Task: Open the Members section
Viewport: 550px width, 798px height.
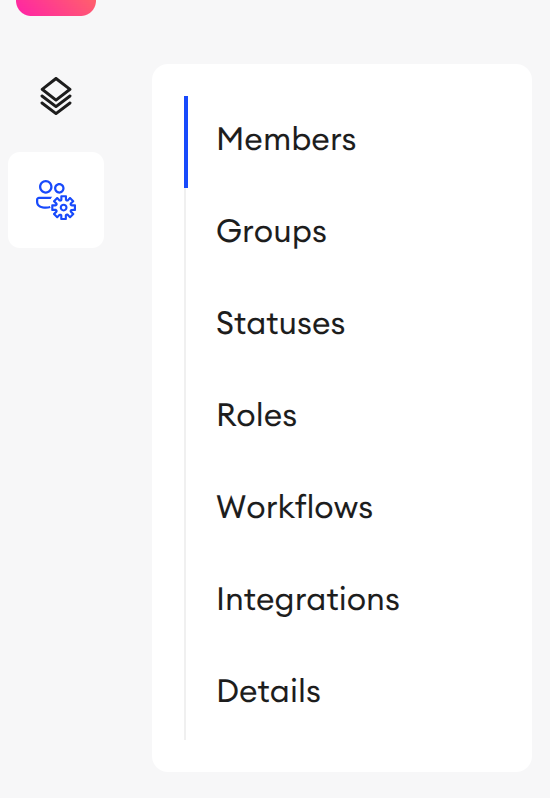Action: pyautogui.click(x=286, y=139)
